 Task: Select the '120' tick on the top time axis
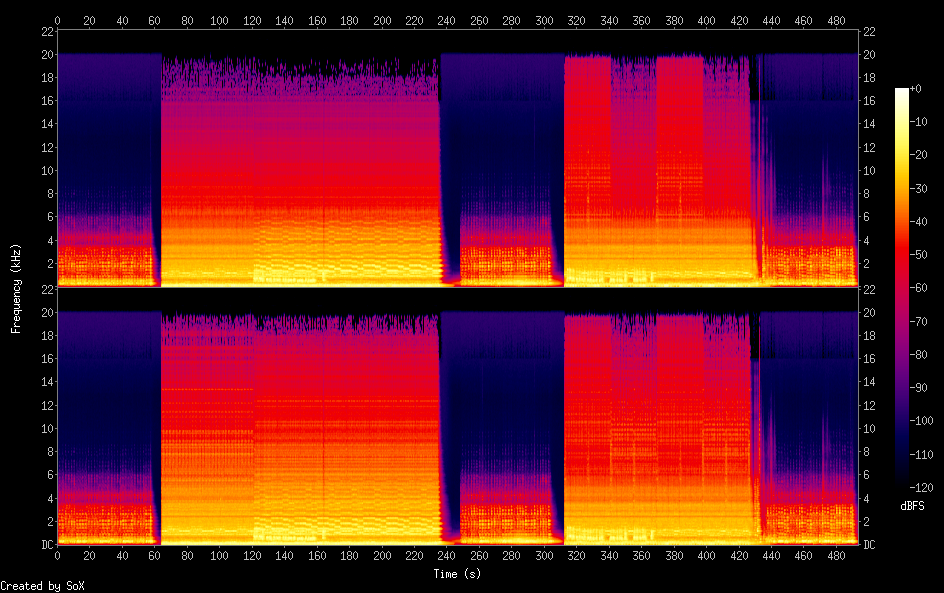point(253,19)
